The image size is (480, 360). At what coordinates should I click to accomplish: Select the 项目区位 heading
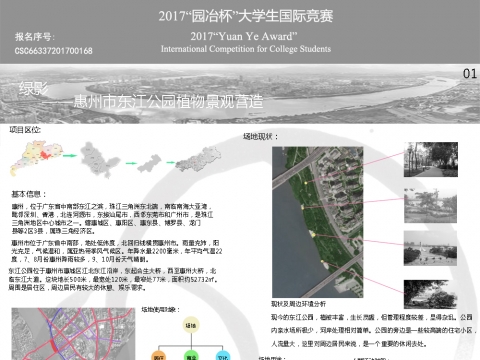[25, 130]
